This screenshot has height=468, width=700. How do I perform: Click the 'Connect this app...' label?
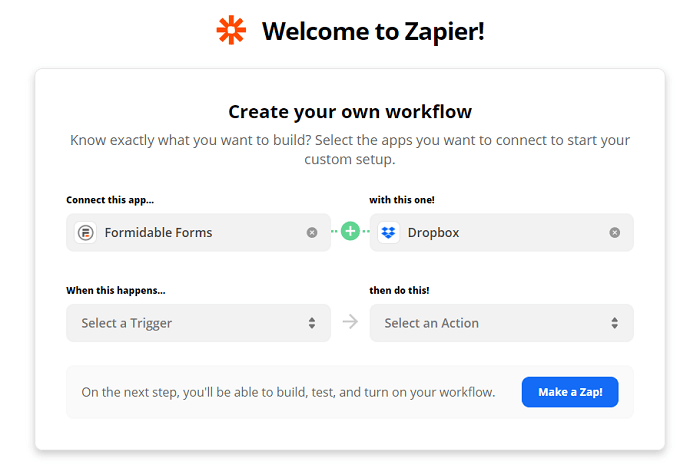(110, 200)
